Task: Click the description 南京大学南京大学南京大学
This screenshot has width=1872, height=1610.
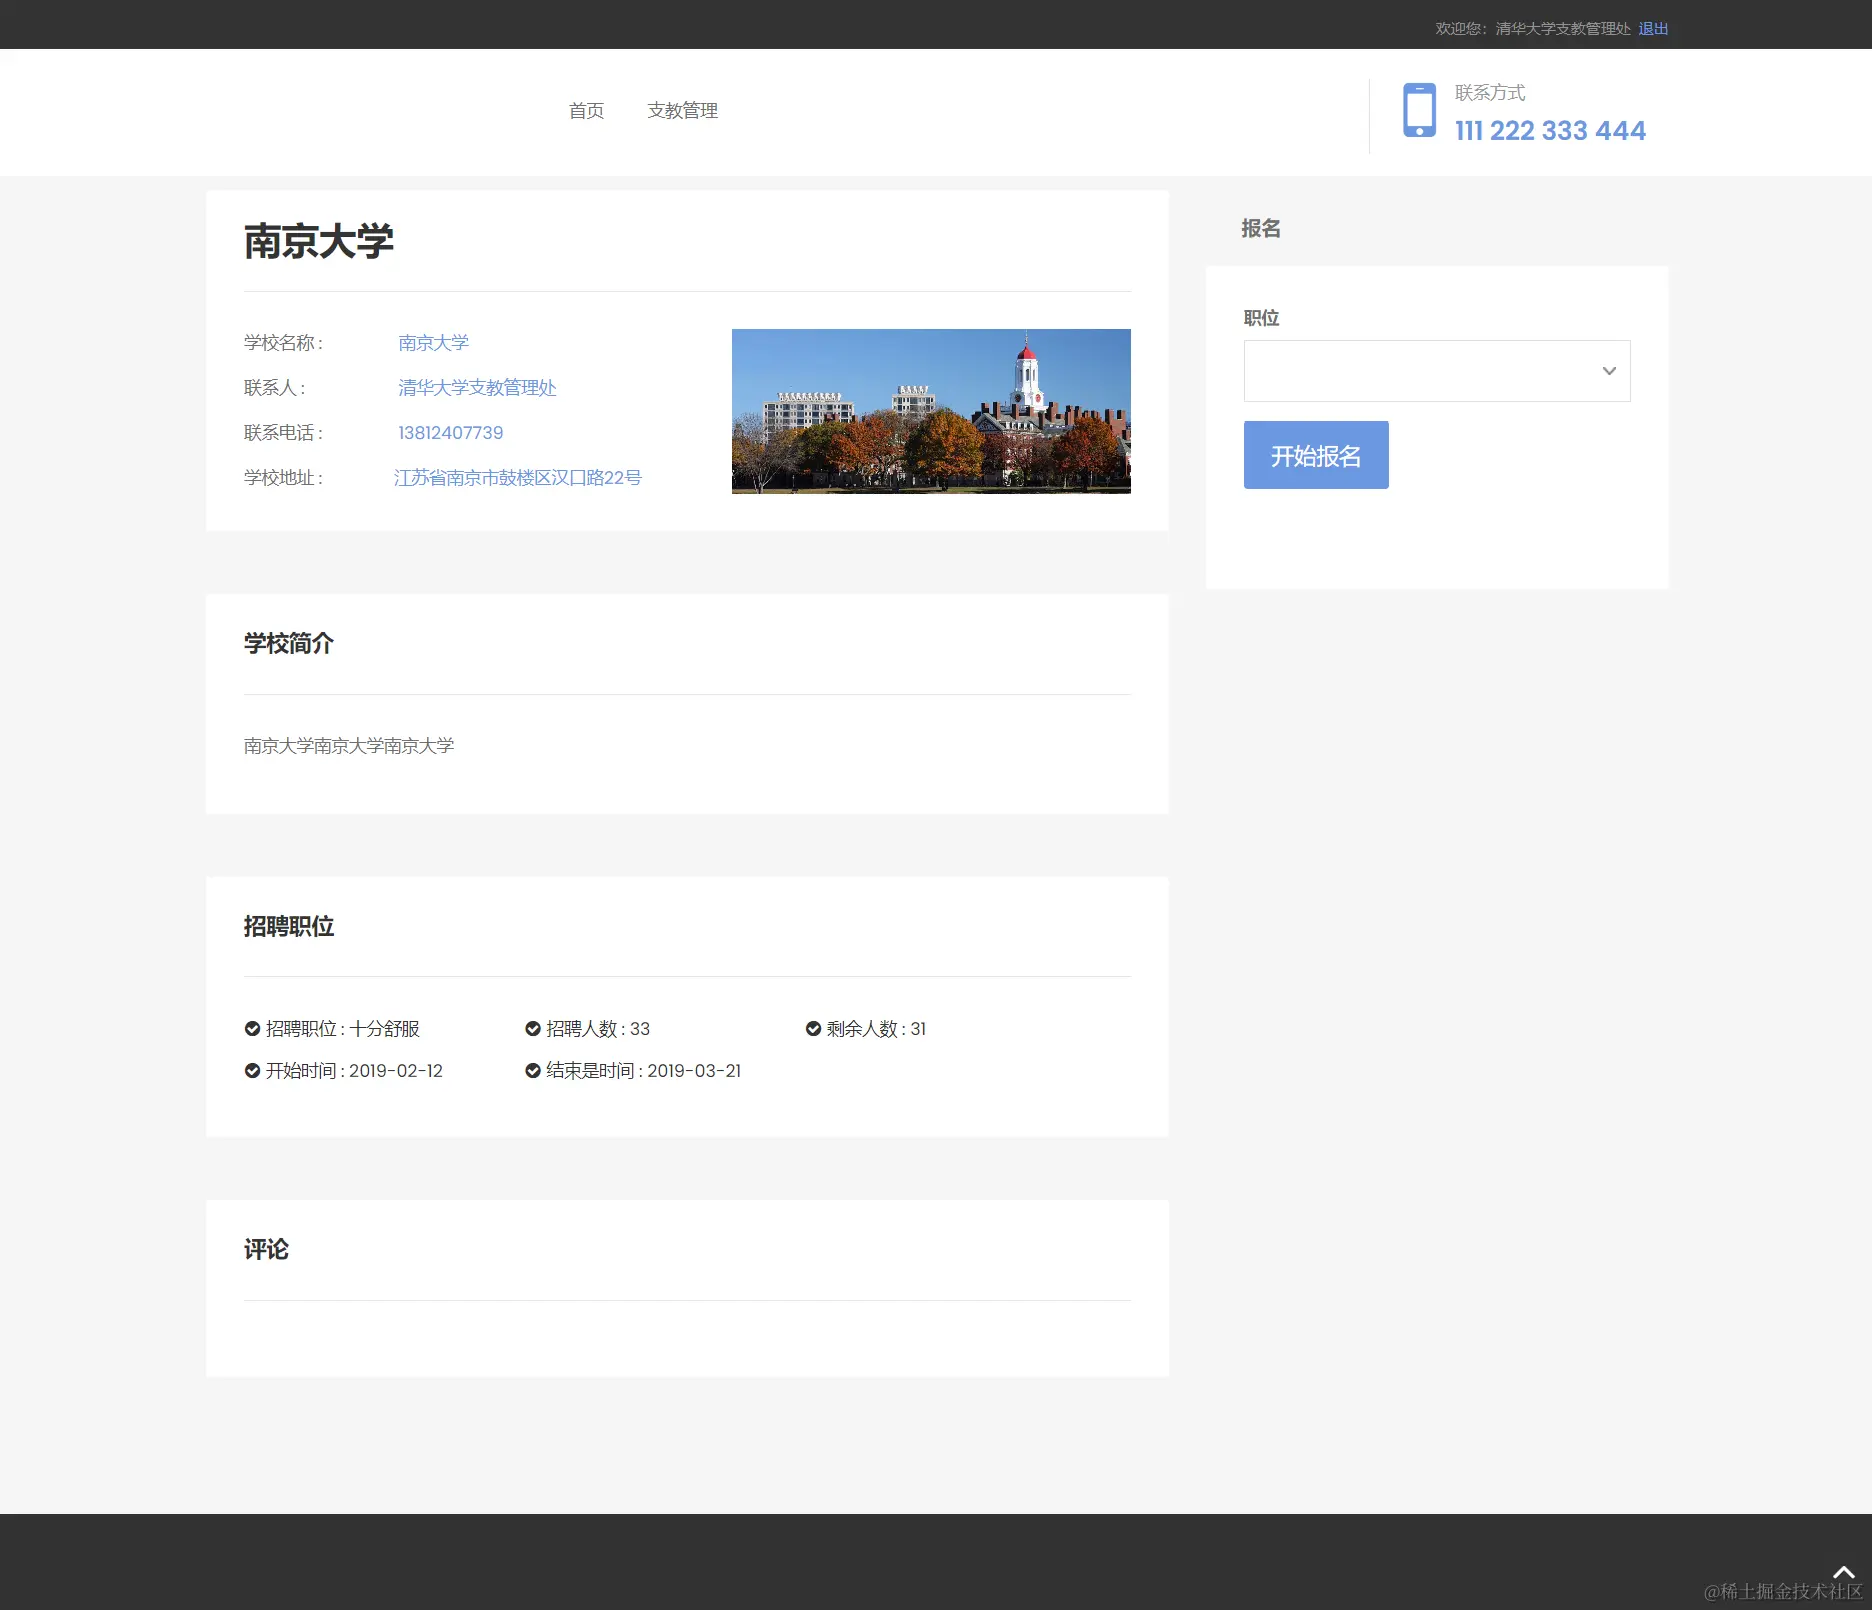Action: 348,745
